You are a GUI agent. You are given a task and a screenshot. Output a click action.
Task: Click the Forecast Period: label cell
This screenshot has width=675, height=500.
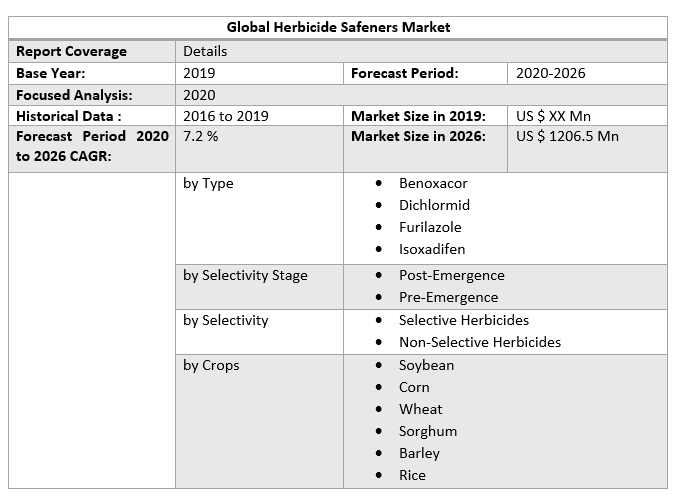(404, 73)
